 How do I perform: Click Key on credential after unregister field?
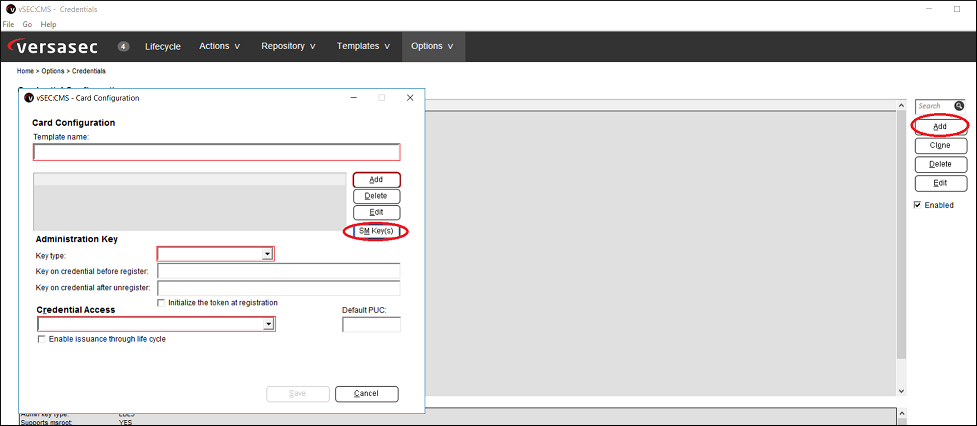[x=279, y=288]
